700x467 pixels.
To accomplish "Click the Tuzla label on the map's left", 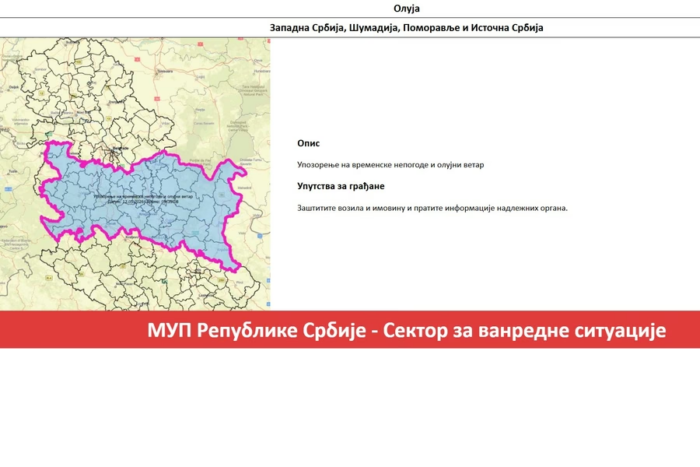I will 12,171.
